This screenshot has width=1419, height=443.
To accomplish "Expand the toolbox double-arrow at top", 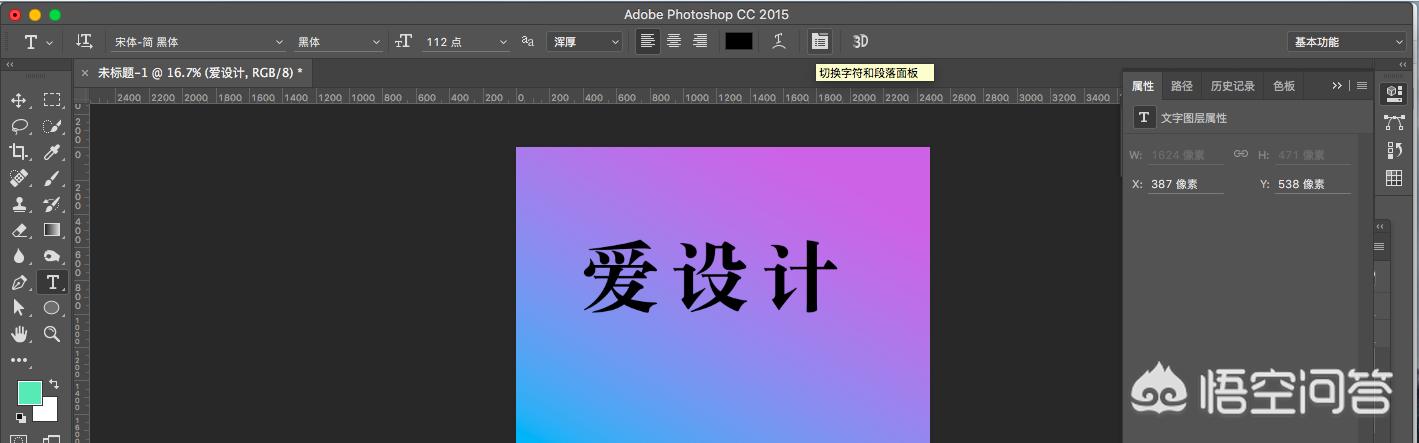I will (10, 65).
